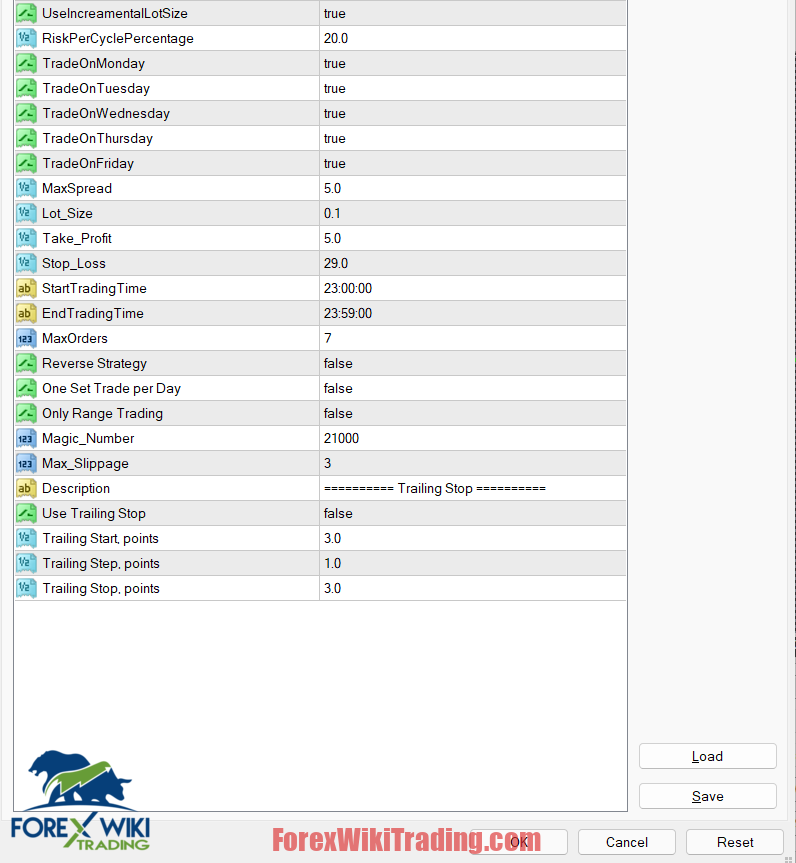796x863 pixels.
Task: Click the Use Trailing Stop boolean icon
Action: (x=26, y=514)
